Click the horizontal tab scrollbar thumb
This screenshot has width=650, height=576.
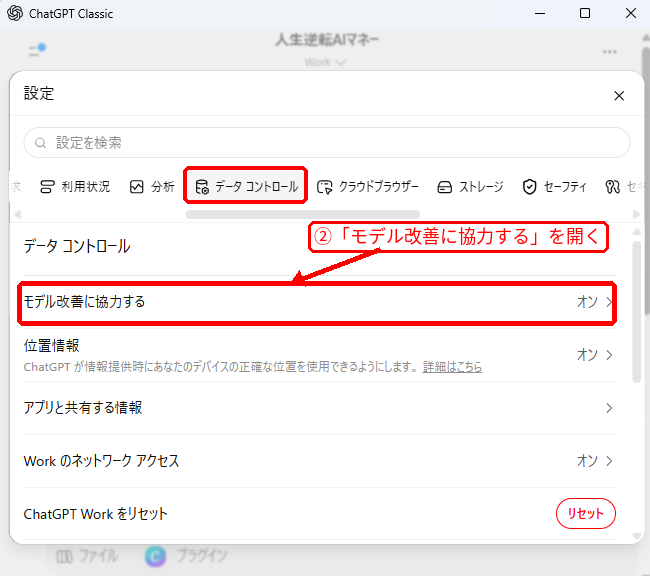(303, 214)
